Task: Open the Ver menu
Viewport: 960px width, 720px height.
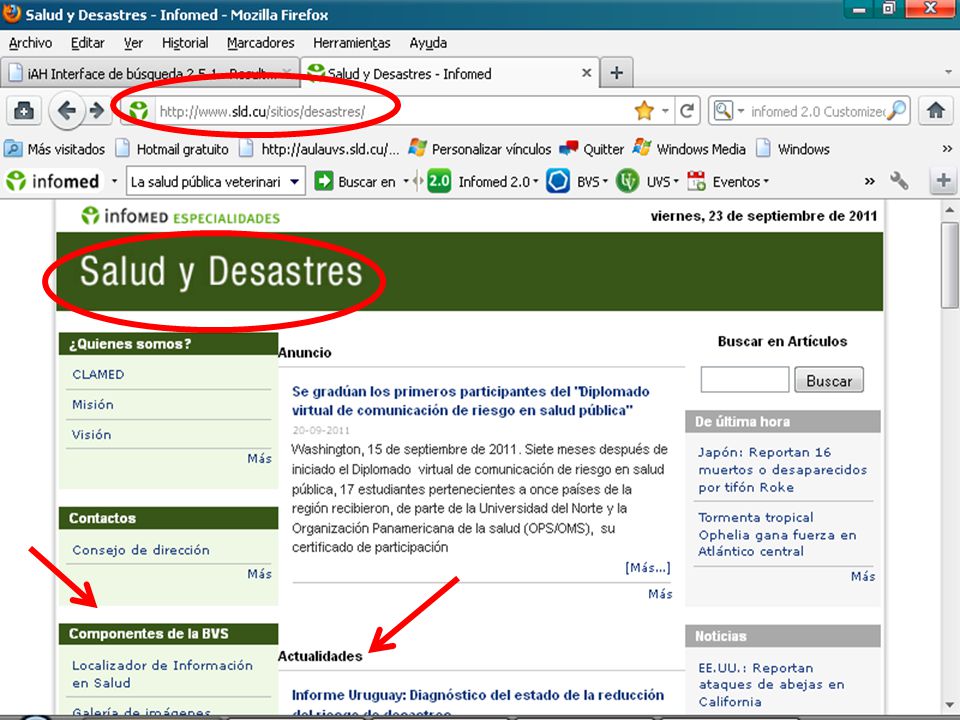Action: [133, 43]
